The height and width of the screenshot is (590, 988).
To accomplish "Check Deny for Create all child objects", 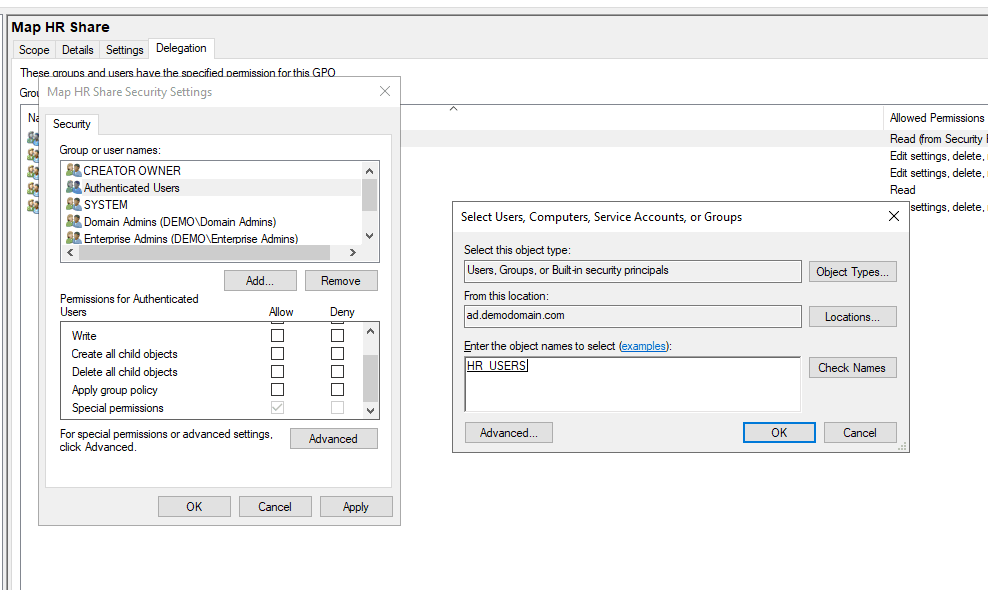I will tap(337, 354).
